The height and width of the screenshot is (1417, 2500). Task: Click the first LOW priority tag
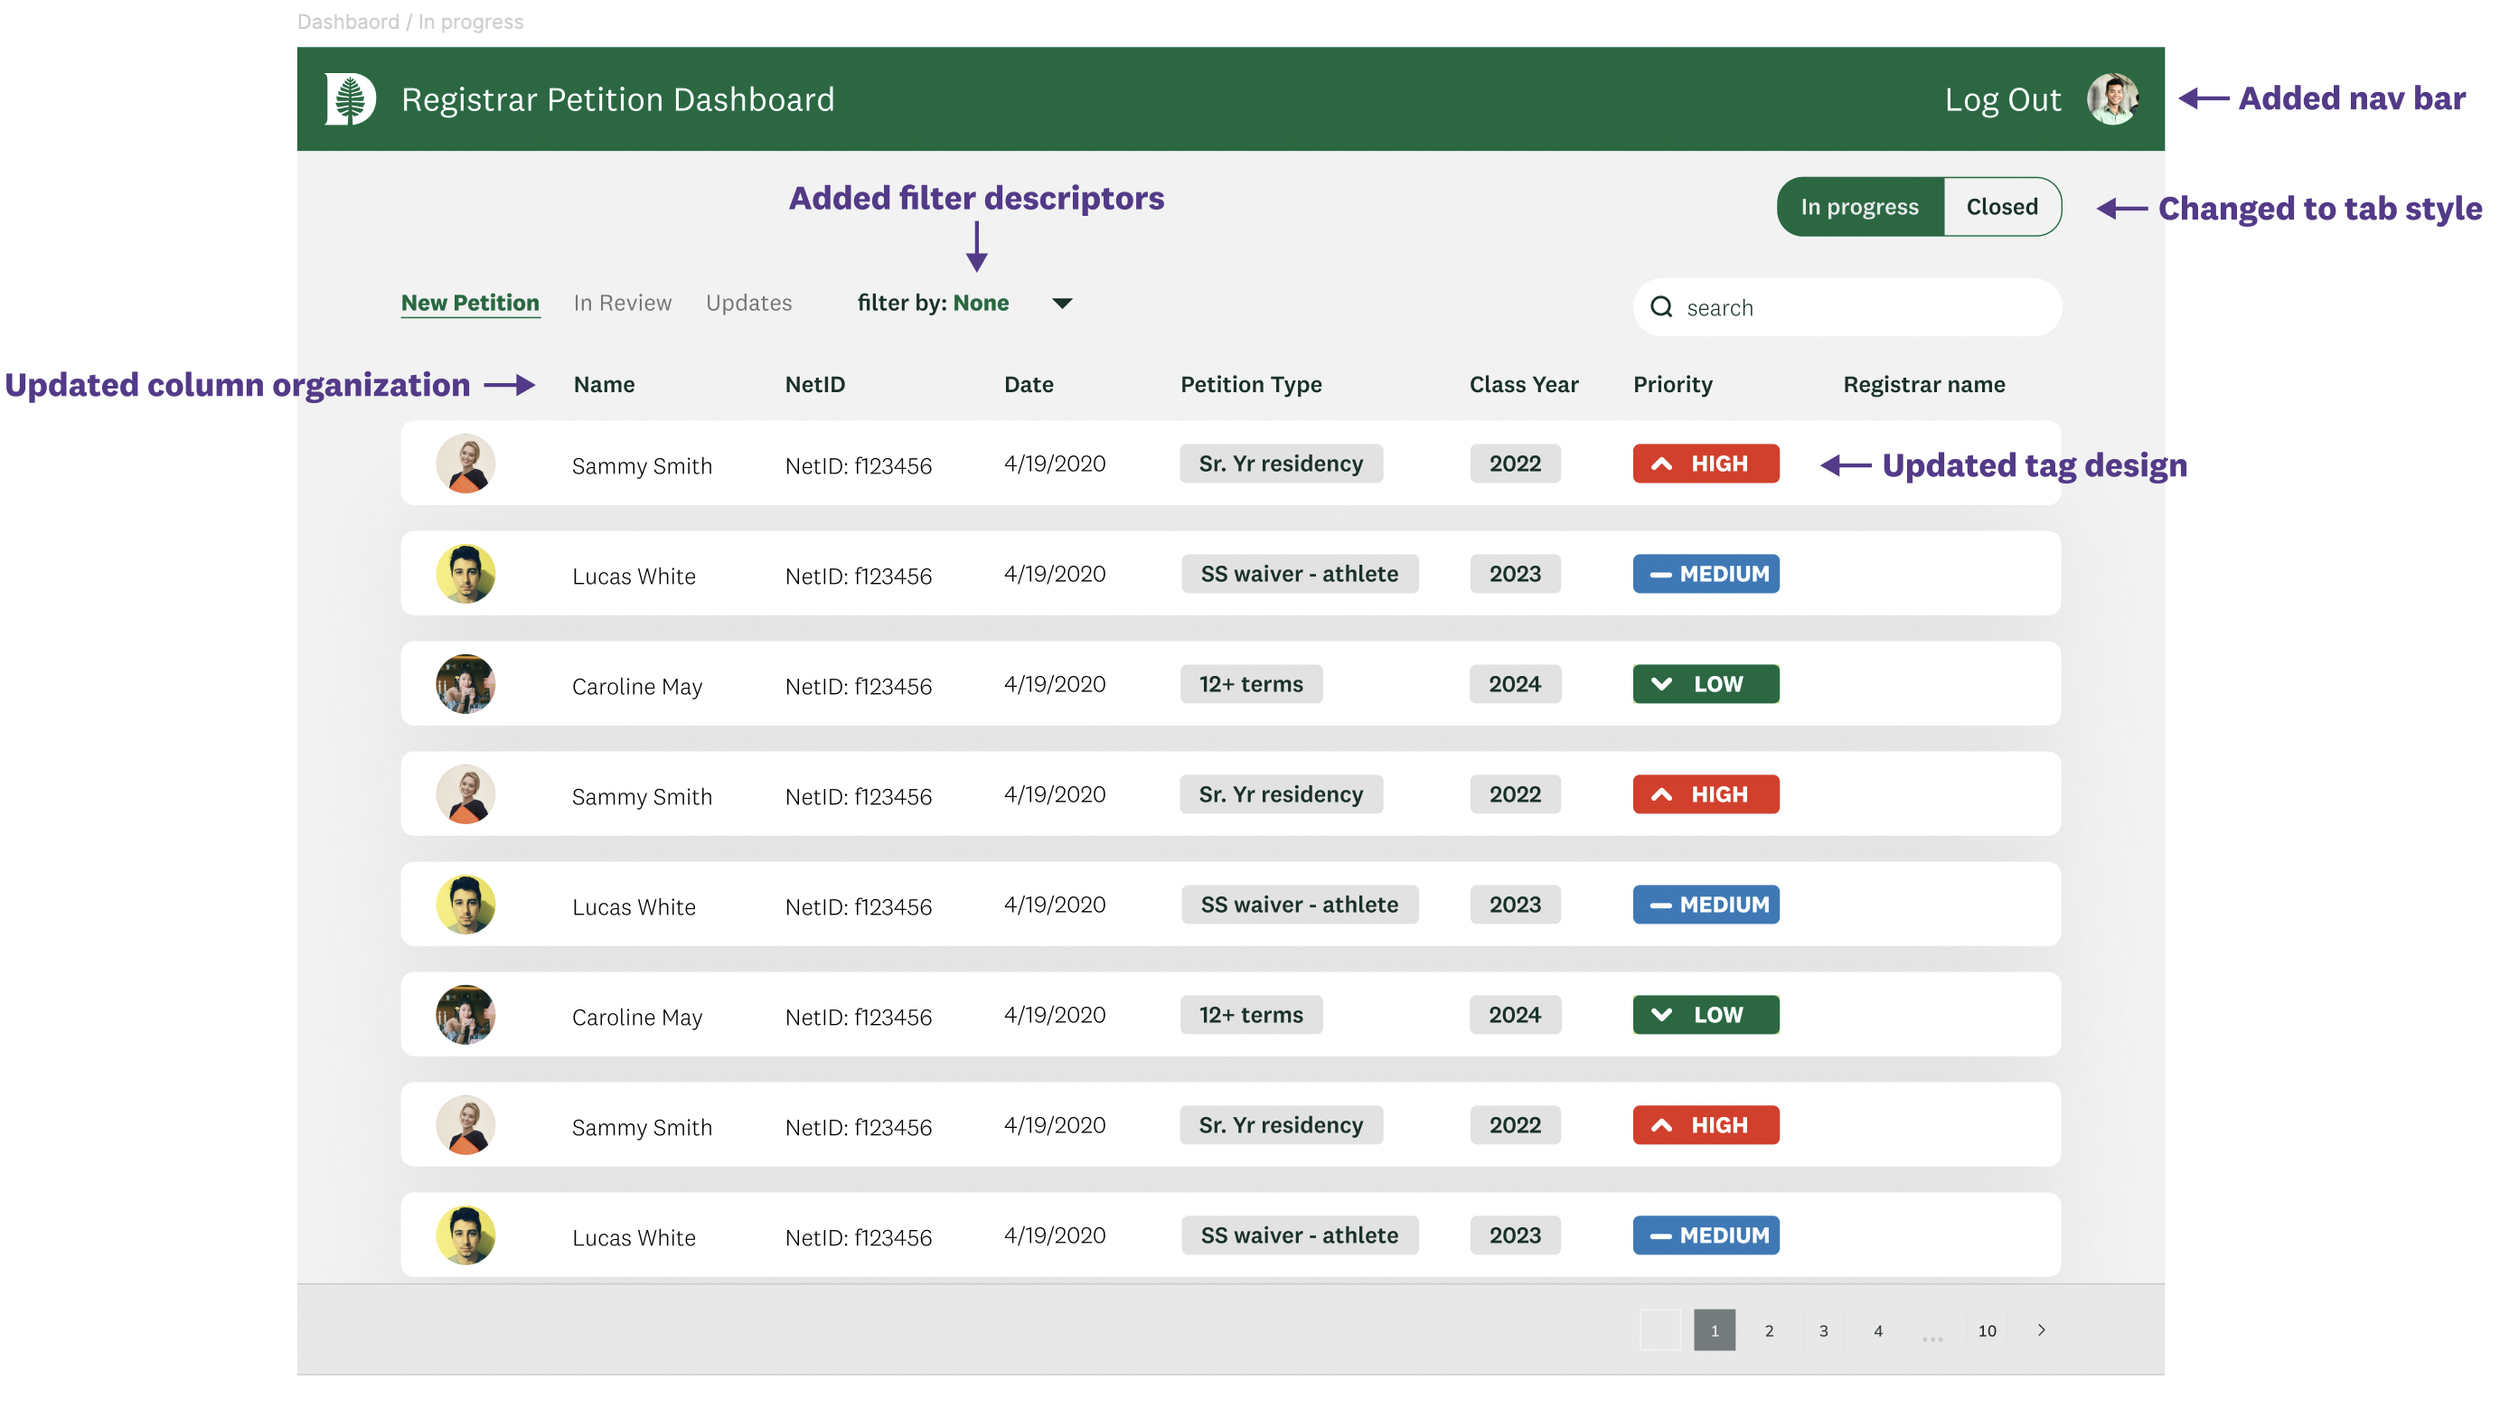(1705, 684)
